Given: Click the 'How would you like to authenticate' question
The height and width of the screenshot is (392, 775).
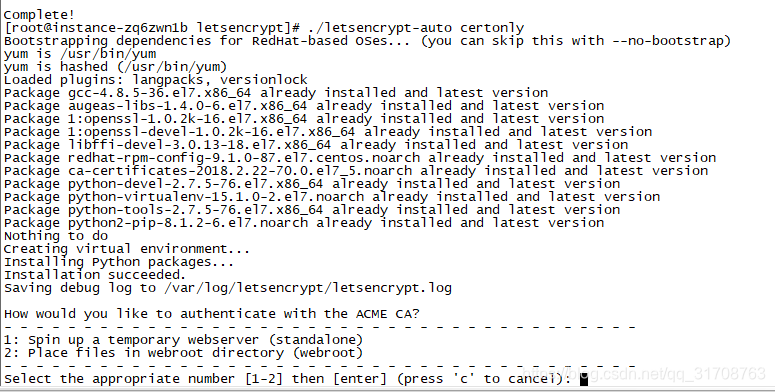Looking at the screenshot, I should [x=212, y=314].
